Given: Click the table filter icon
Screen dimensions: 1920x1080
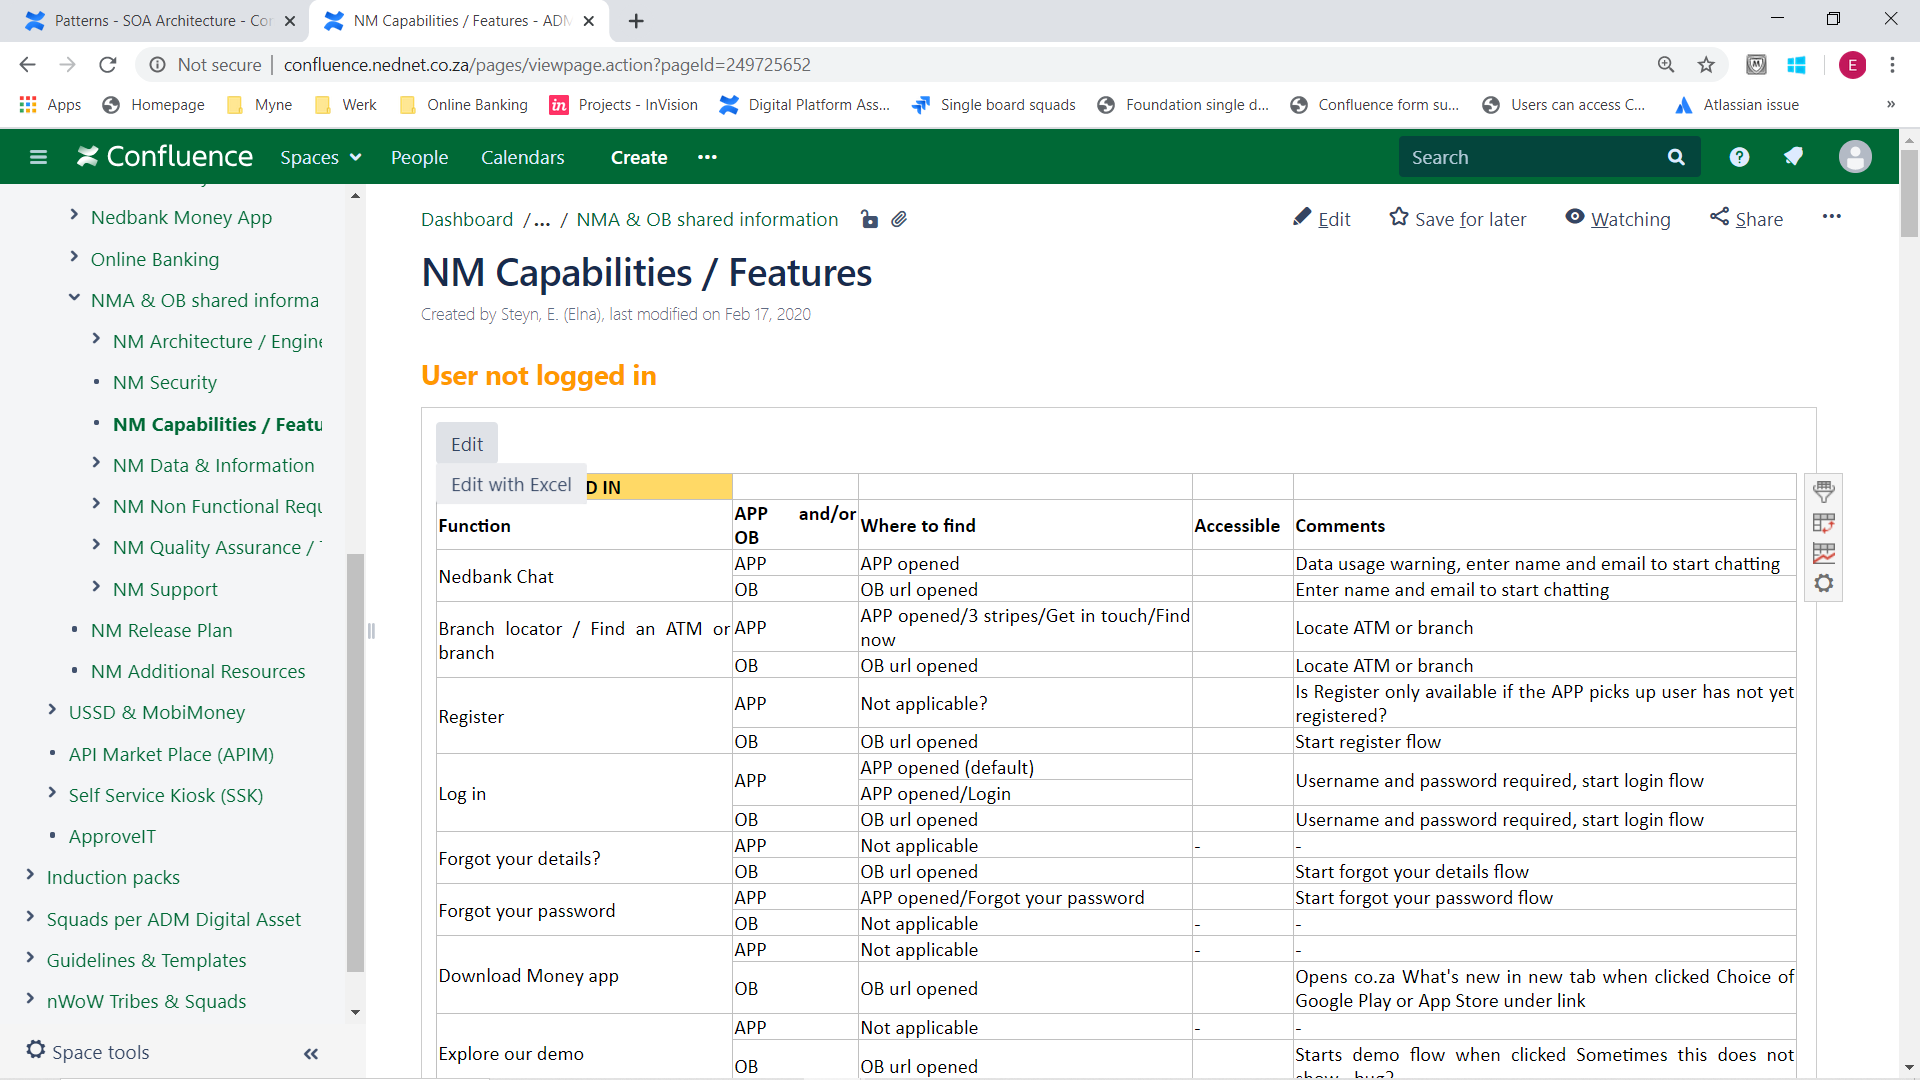Looking at the screenshot, I should [x=1824, y=491].
